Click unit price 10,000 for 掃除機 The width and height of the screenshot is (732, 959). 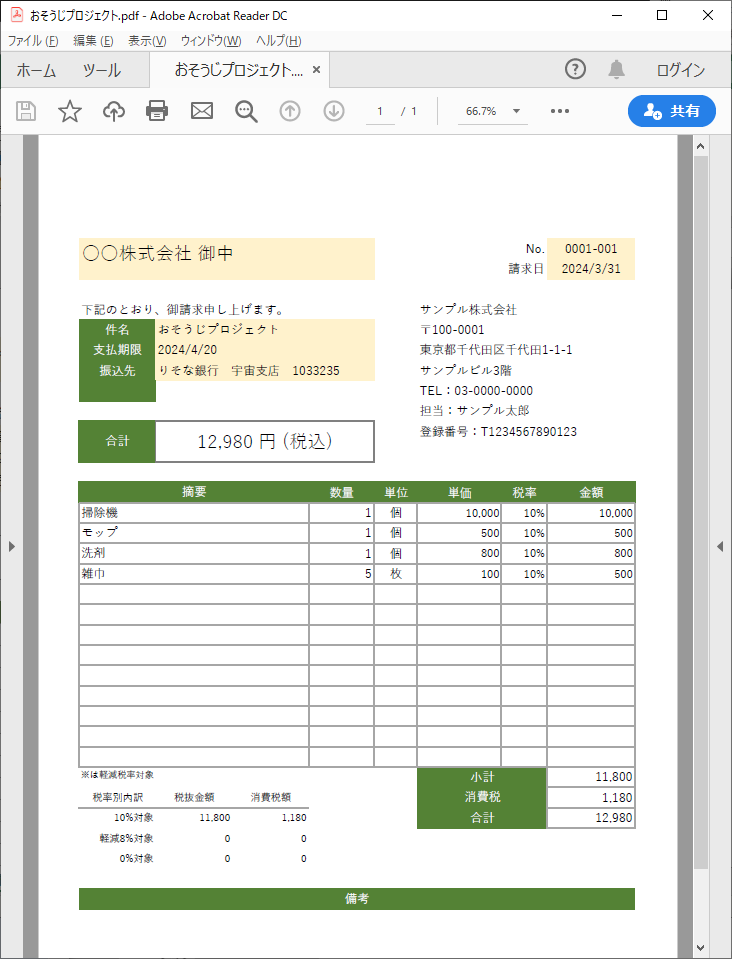coord(482,513)
